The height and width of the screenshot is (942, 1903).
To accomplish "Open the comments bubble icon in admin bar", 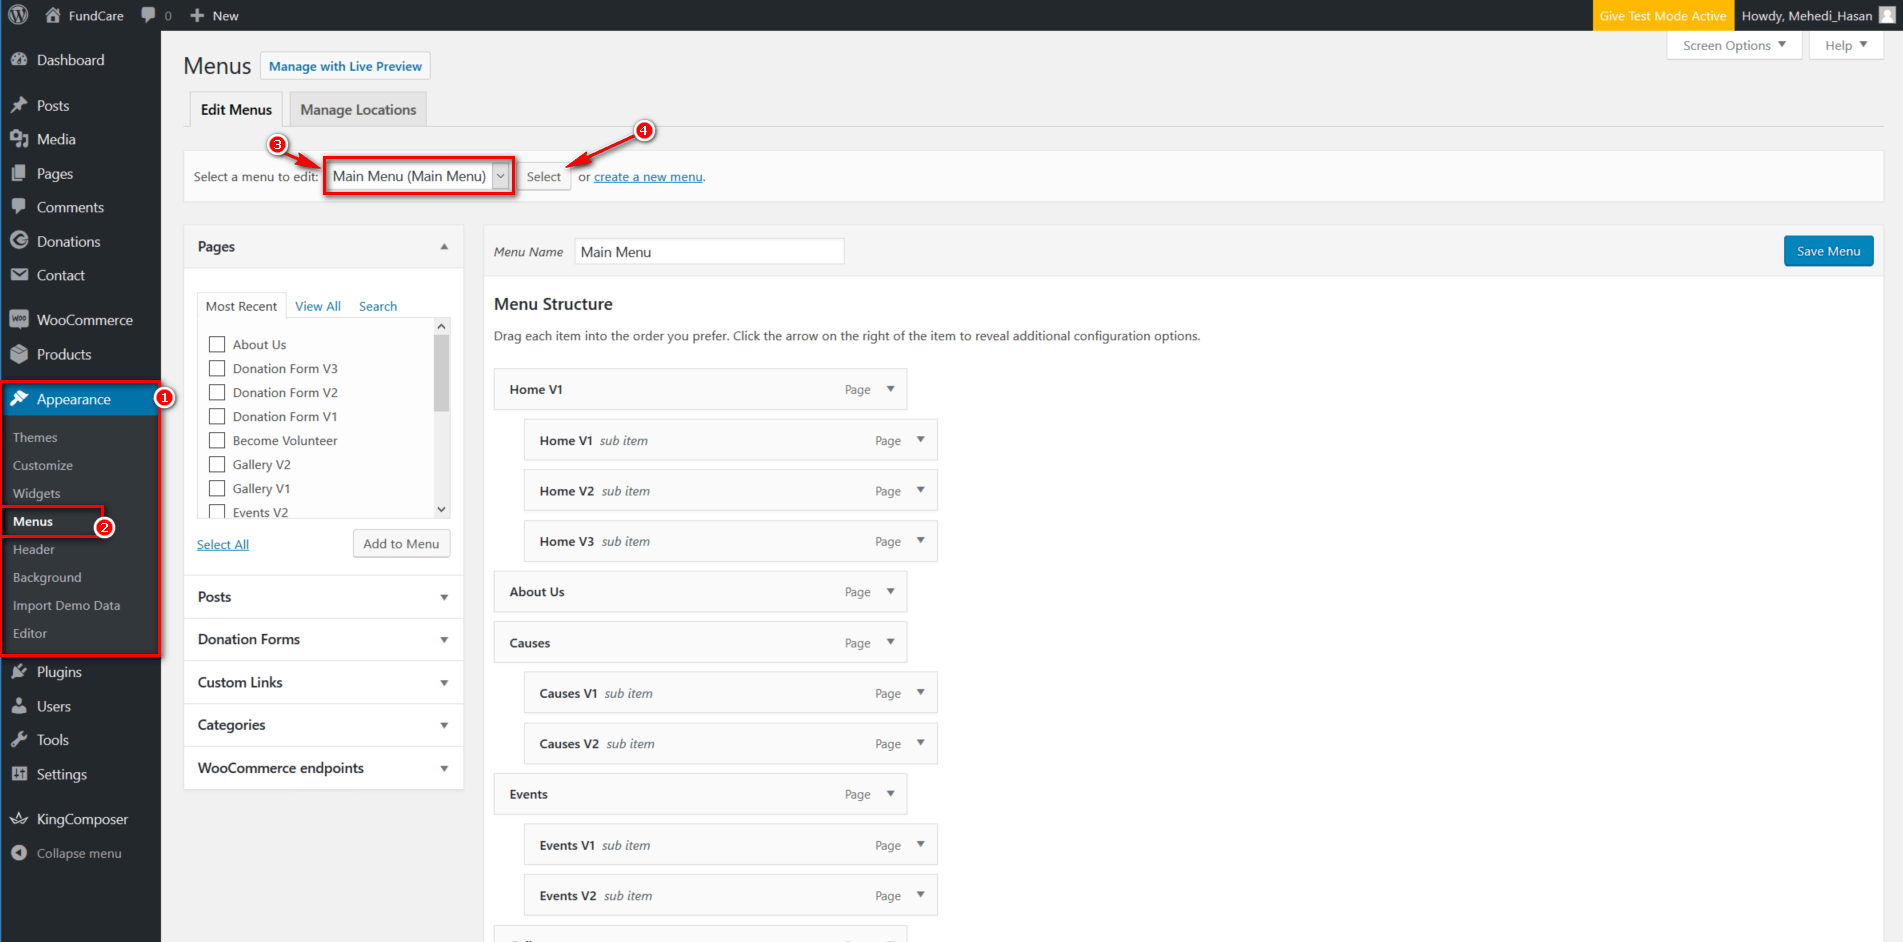I will 149,15.
